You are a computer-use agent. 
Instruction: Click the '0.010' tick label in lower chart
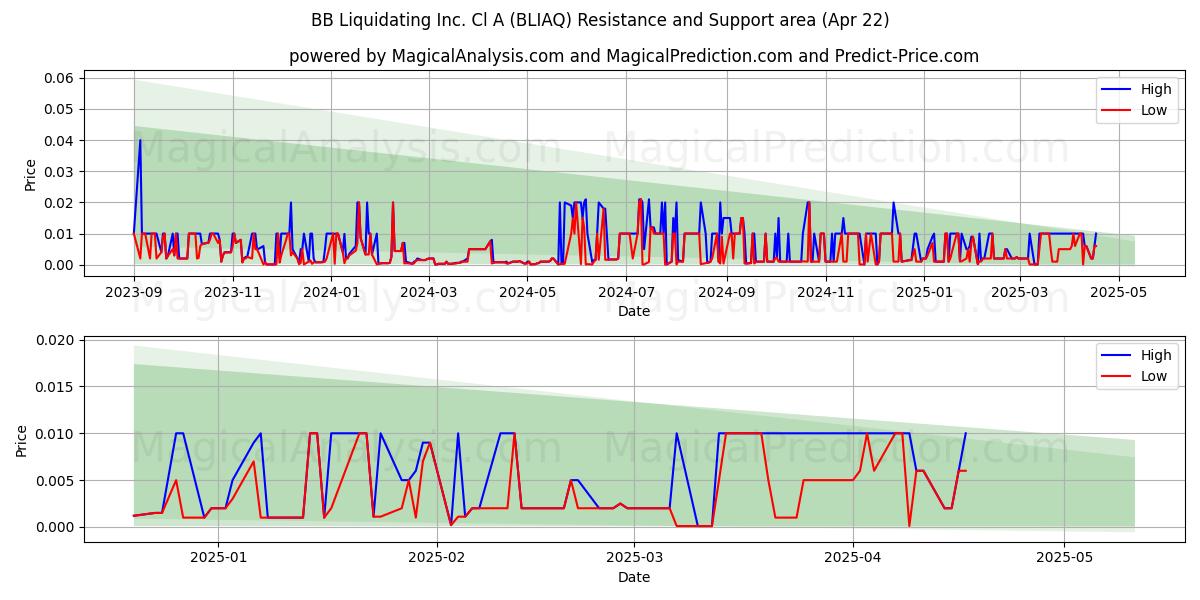click(x=56, y=434)
